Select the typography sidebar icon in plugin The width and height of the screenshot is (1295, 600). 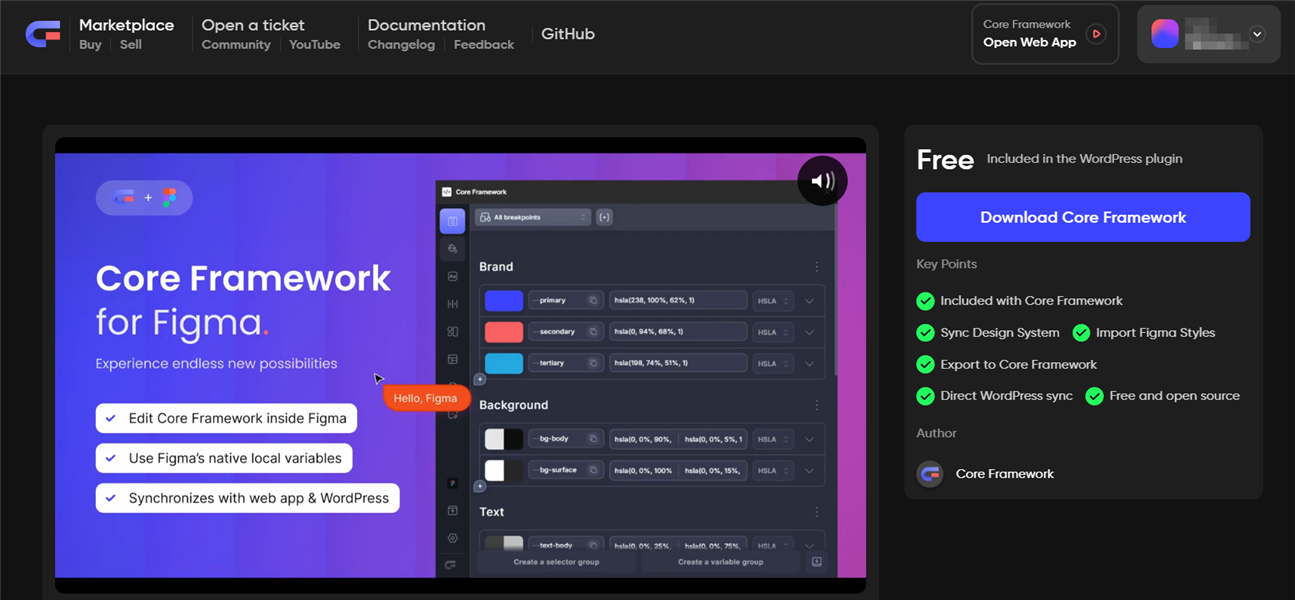tap(452, 276)
